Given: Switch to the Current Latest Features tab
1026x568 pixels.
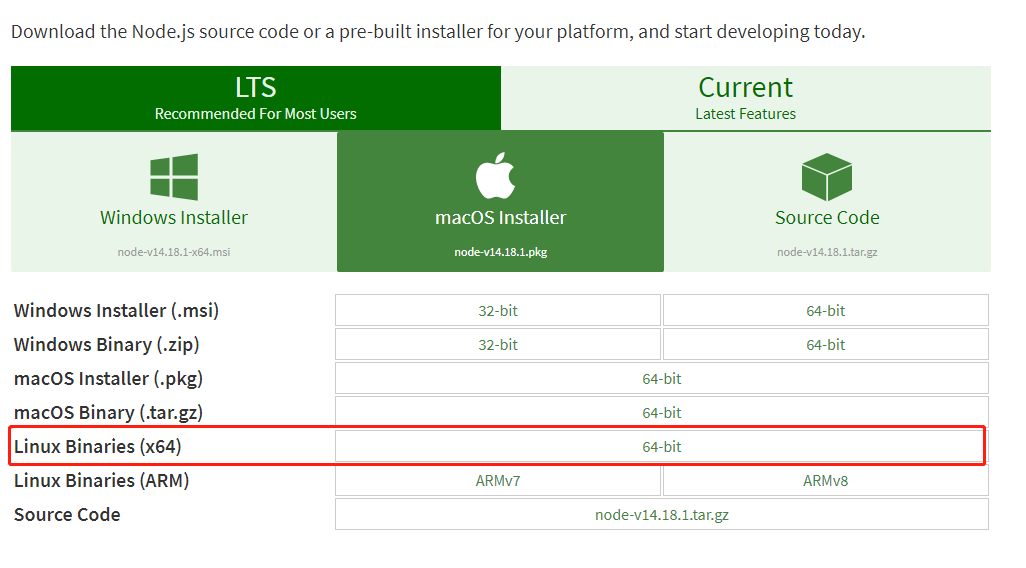Looking at the screenshot, I should 746,98.
